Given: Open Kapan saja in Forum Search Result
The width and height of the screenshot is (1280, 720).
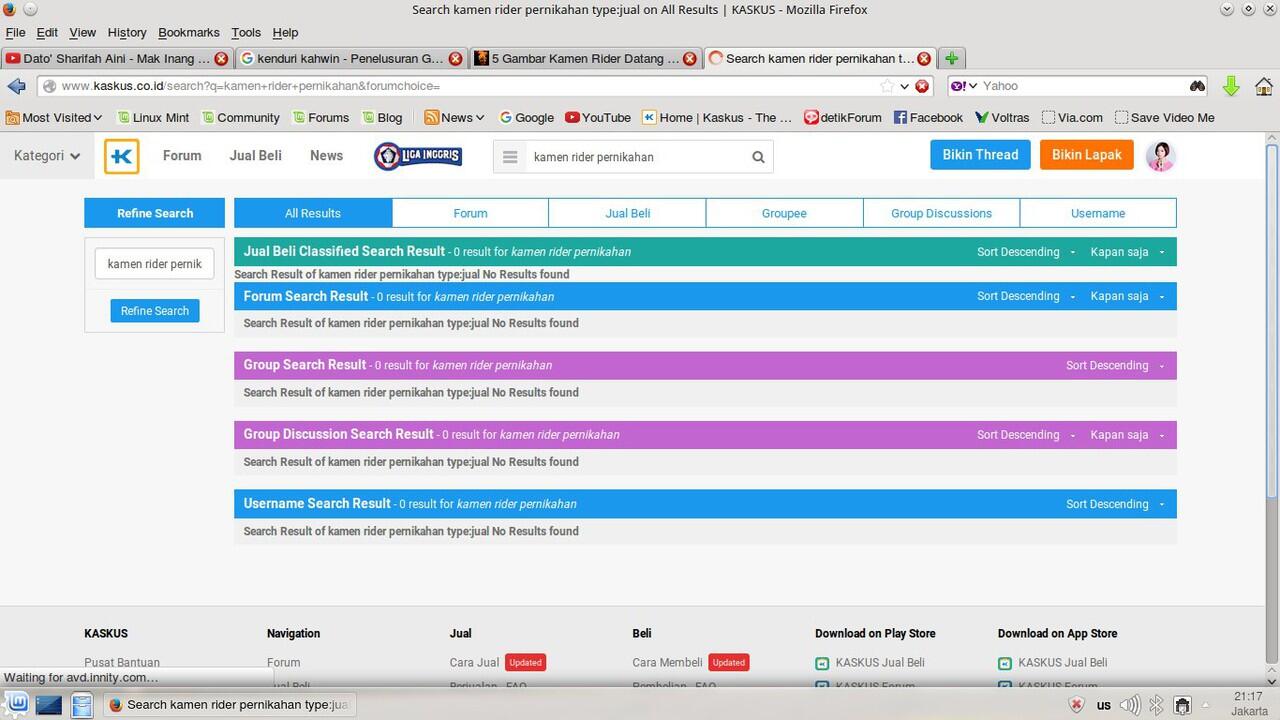Looking at the screenshot, I should click(x=1127, y=296).
